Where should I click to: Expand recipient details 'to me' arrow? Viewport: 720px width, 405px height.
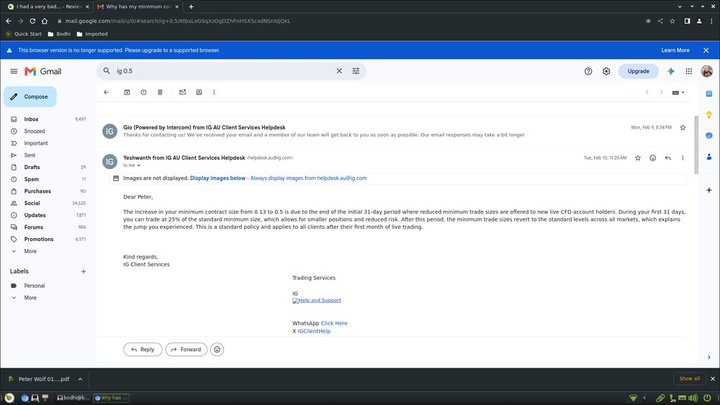(138, 165)
